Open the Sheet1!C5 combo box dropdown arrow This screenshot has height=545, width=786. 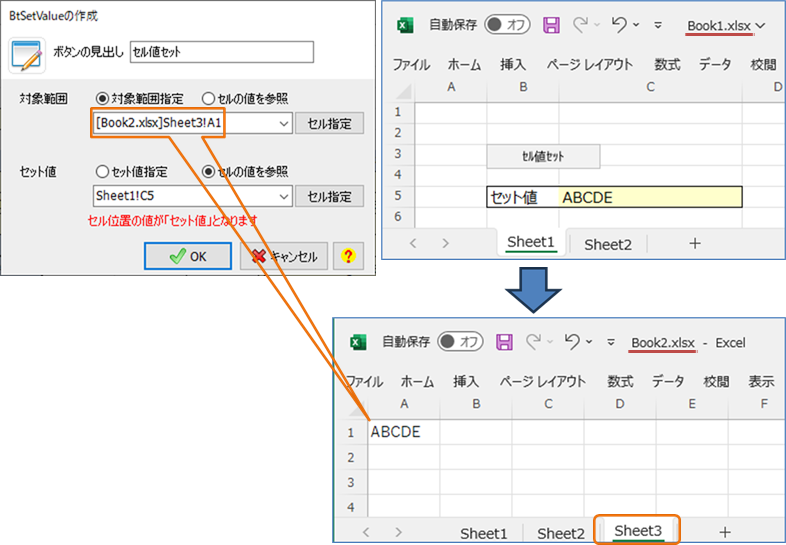click(284, 196)
